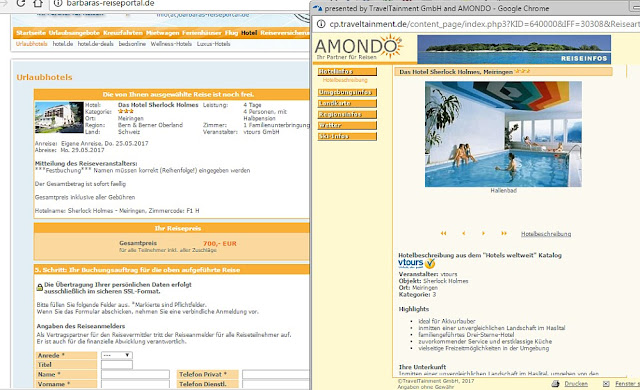Show next hotel image arrow
Screen dimensions: 640x390
pos(483,233)
